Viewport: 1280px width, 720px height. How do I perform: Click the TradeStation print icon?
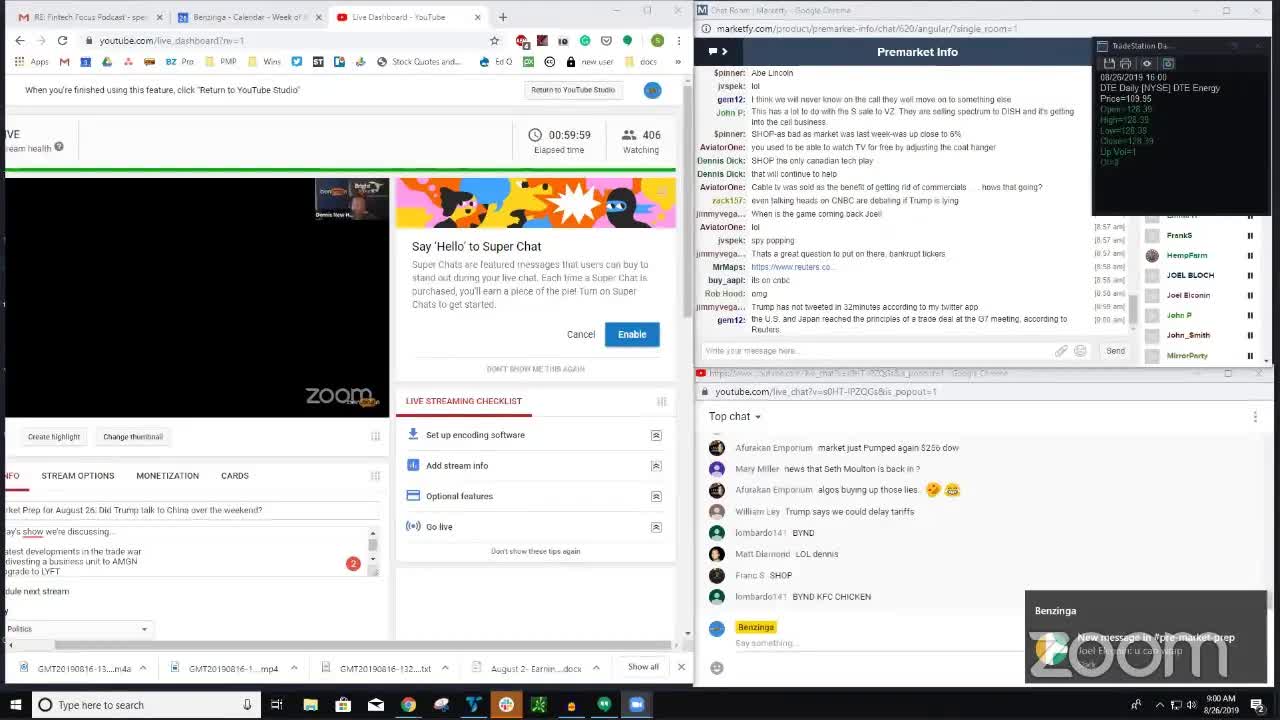[1125, 63]
